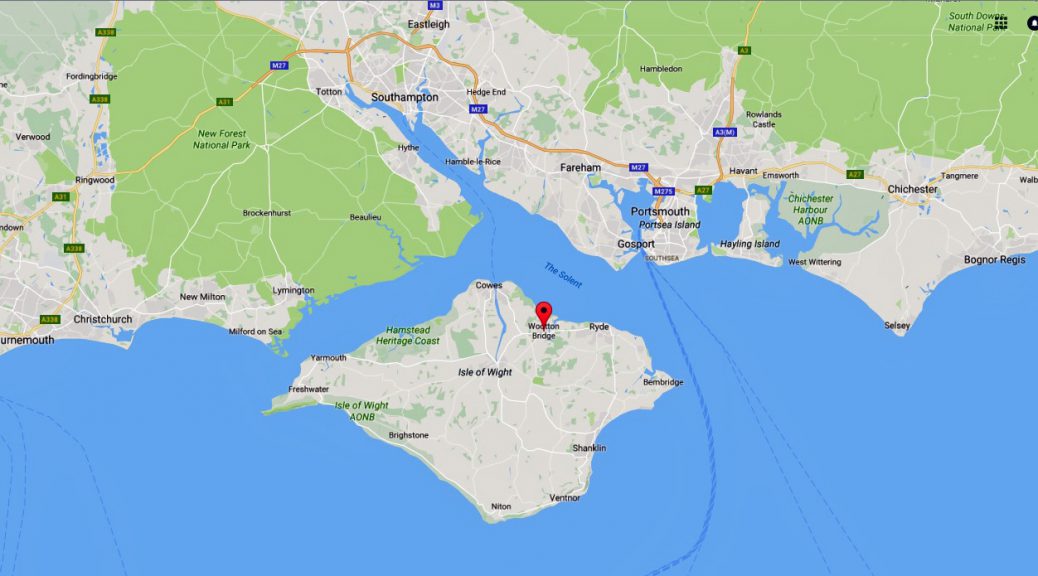Click the A3(M) road shield
The width and height of the screenshot is (1038, 576).
point(725,132)
